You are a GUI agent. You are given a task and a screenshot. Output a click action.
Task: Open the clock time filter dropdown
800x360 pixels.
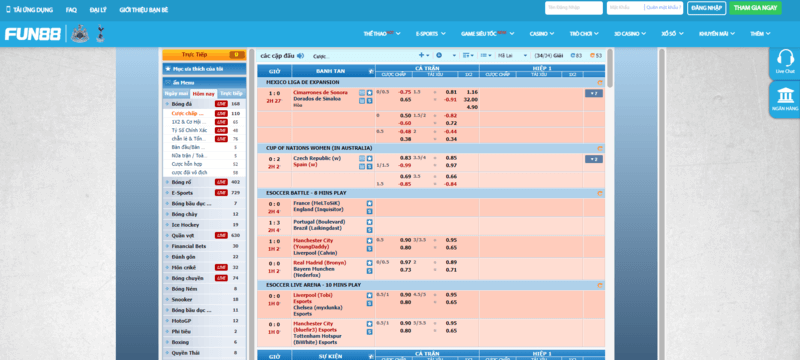point(447,56)
